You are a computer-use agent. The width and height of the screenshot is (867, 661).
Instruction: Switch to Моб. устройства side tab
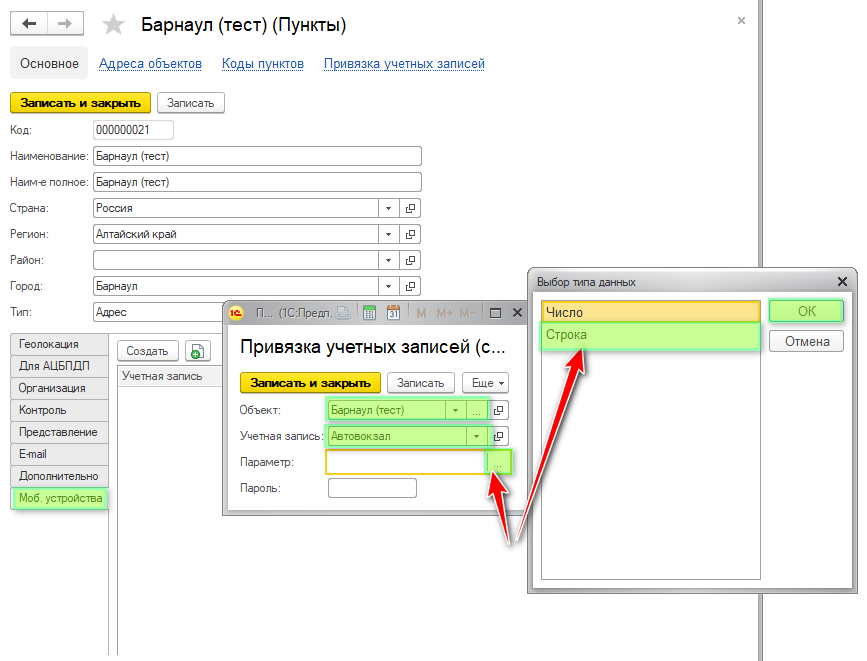(x=60, y=498)
